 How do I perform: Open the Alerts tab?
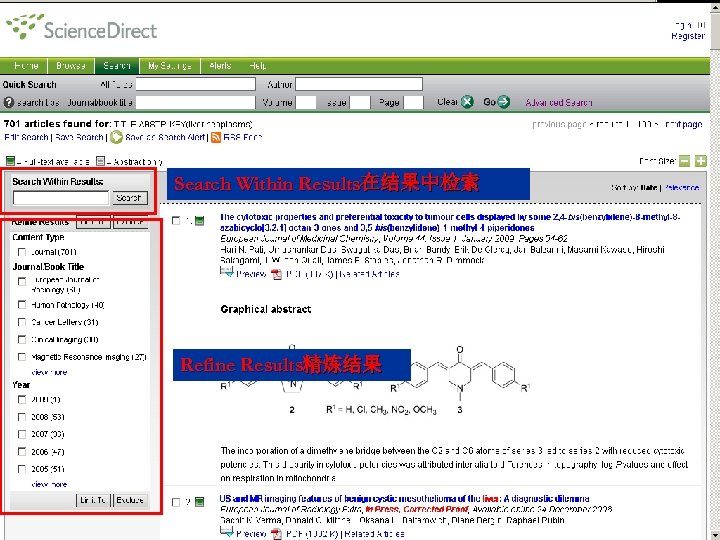[x=220, y=66]
